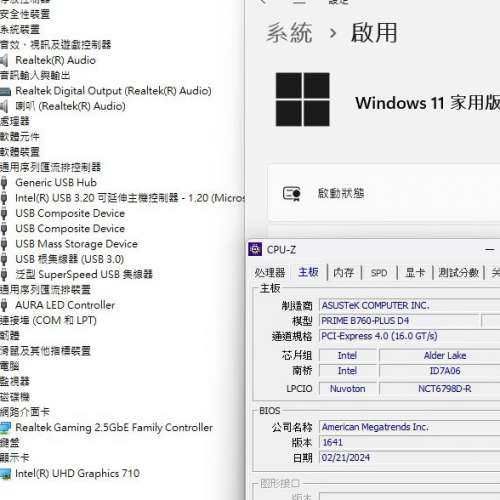
Task: Select Realtek Gaming 2.5GbE Family Controller
Action: point(114,428)
